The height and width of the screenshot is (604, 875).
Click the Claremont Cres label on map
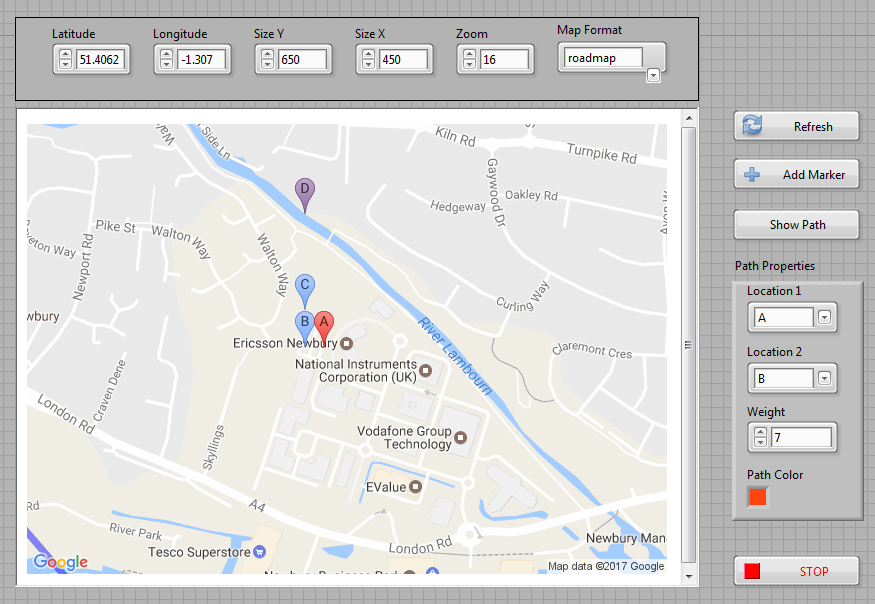(592, 350)
